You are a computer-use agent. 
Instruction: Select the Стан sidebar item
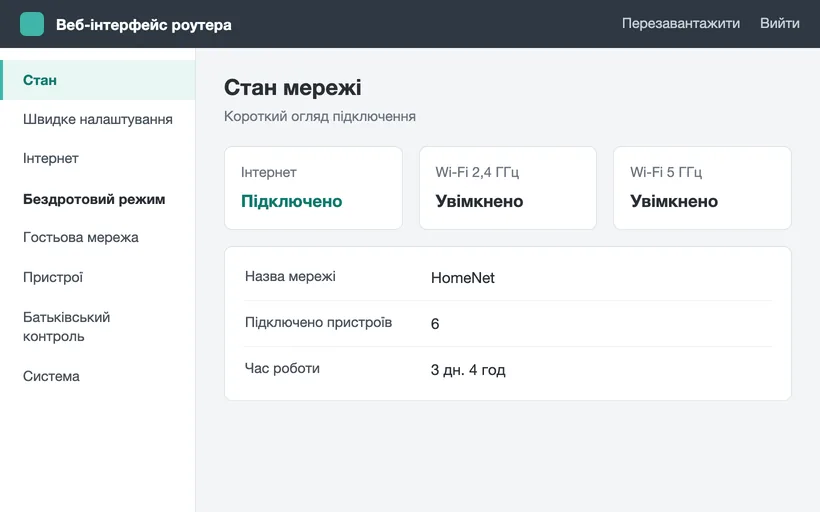tap(98, 80)
